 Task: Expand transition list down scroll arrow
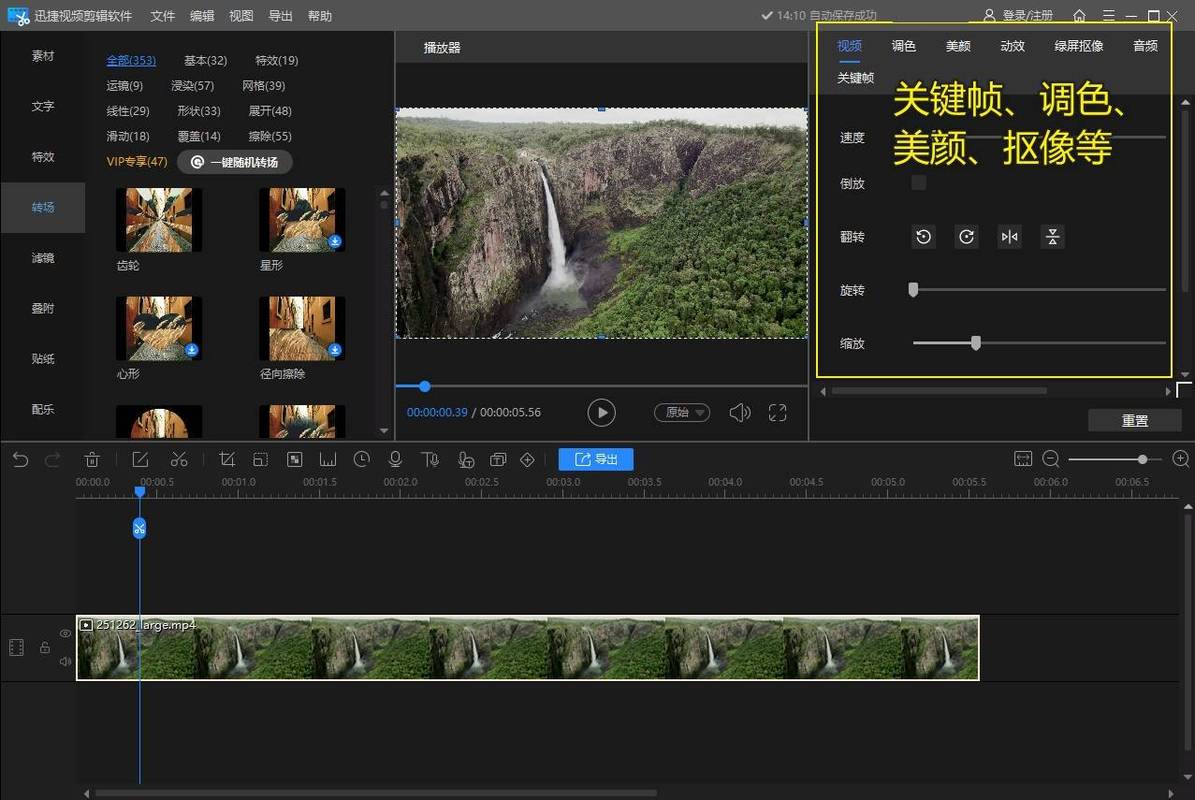pos(384,430)
